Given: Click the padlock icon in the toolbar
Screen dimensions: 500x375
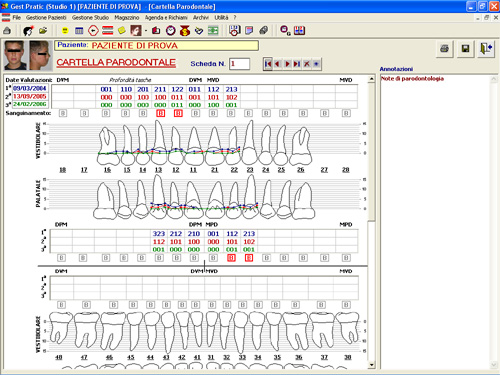Looking at the screenshot, I should (7, 31).
